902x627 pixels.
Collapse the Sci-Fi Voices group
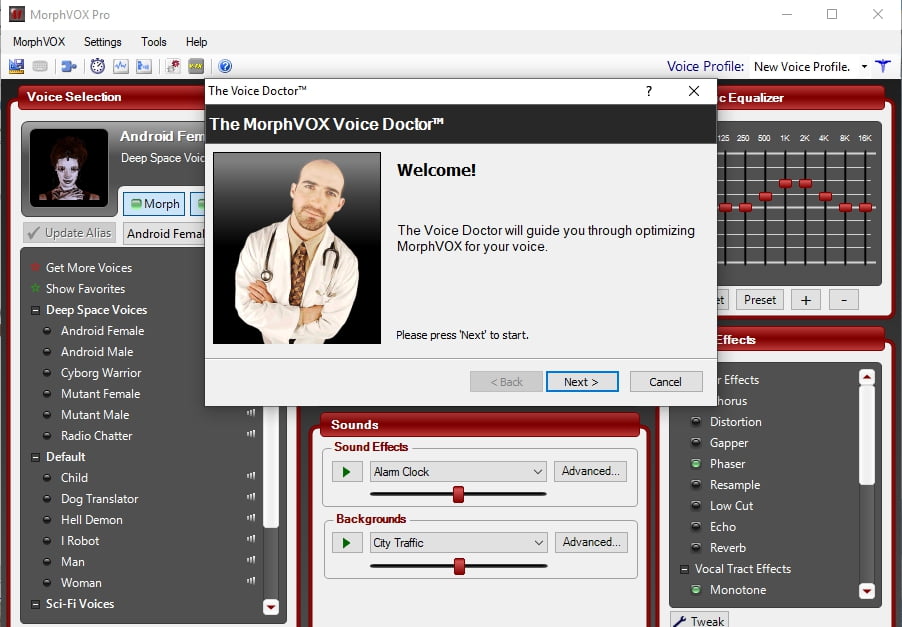(x=35, y=604)
